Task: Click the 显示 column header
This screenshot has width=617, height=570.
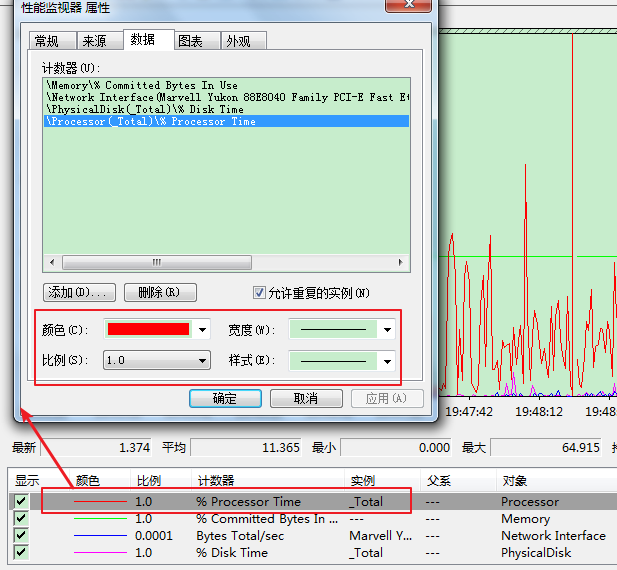Action: point(38,480)
